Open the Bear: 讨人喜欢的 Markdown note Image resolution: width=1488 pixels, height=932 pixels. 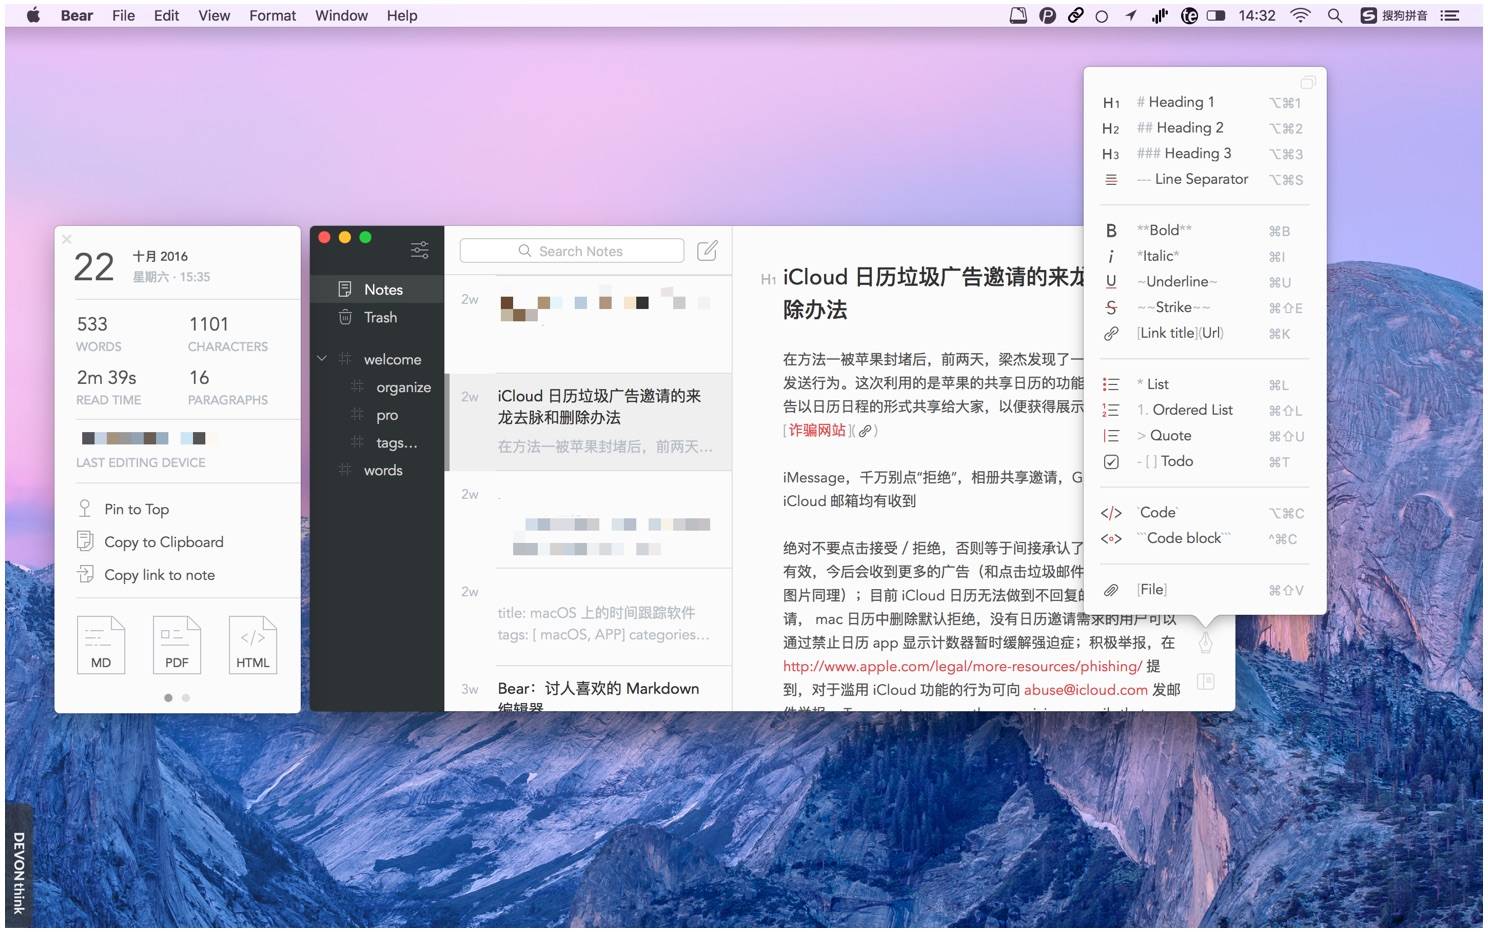coord(590,690)
